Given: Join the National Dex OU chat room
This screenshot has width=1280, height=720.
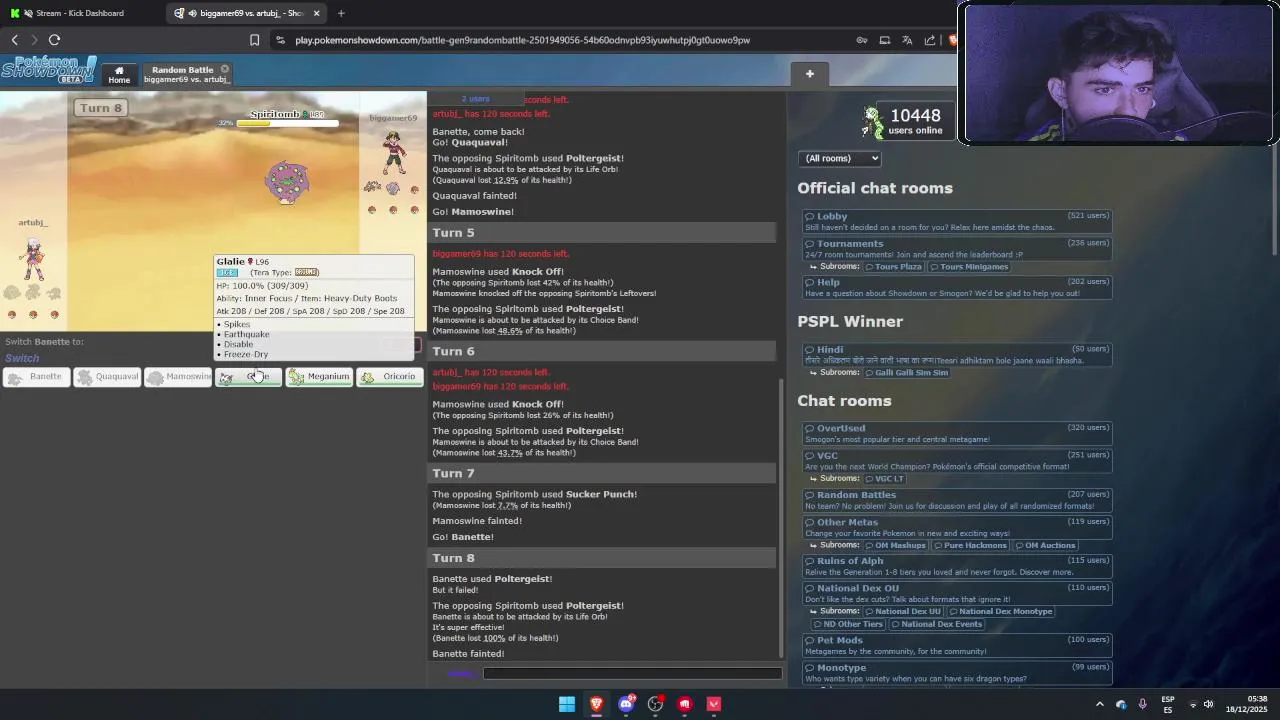Looking at the screenshot, I should (x=958, y=593).
